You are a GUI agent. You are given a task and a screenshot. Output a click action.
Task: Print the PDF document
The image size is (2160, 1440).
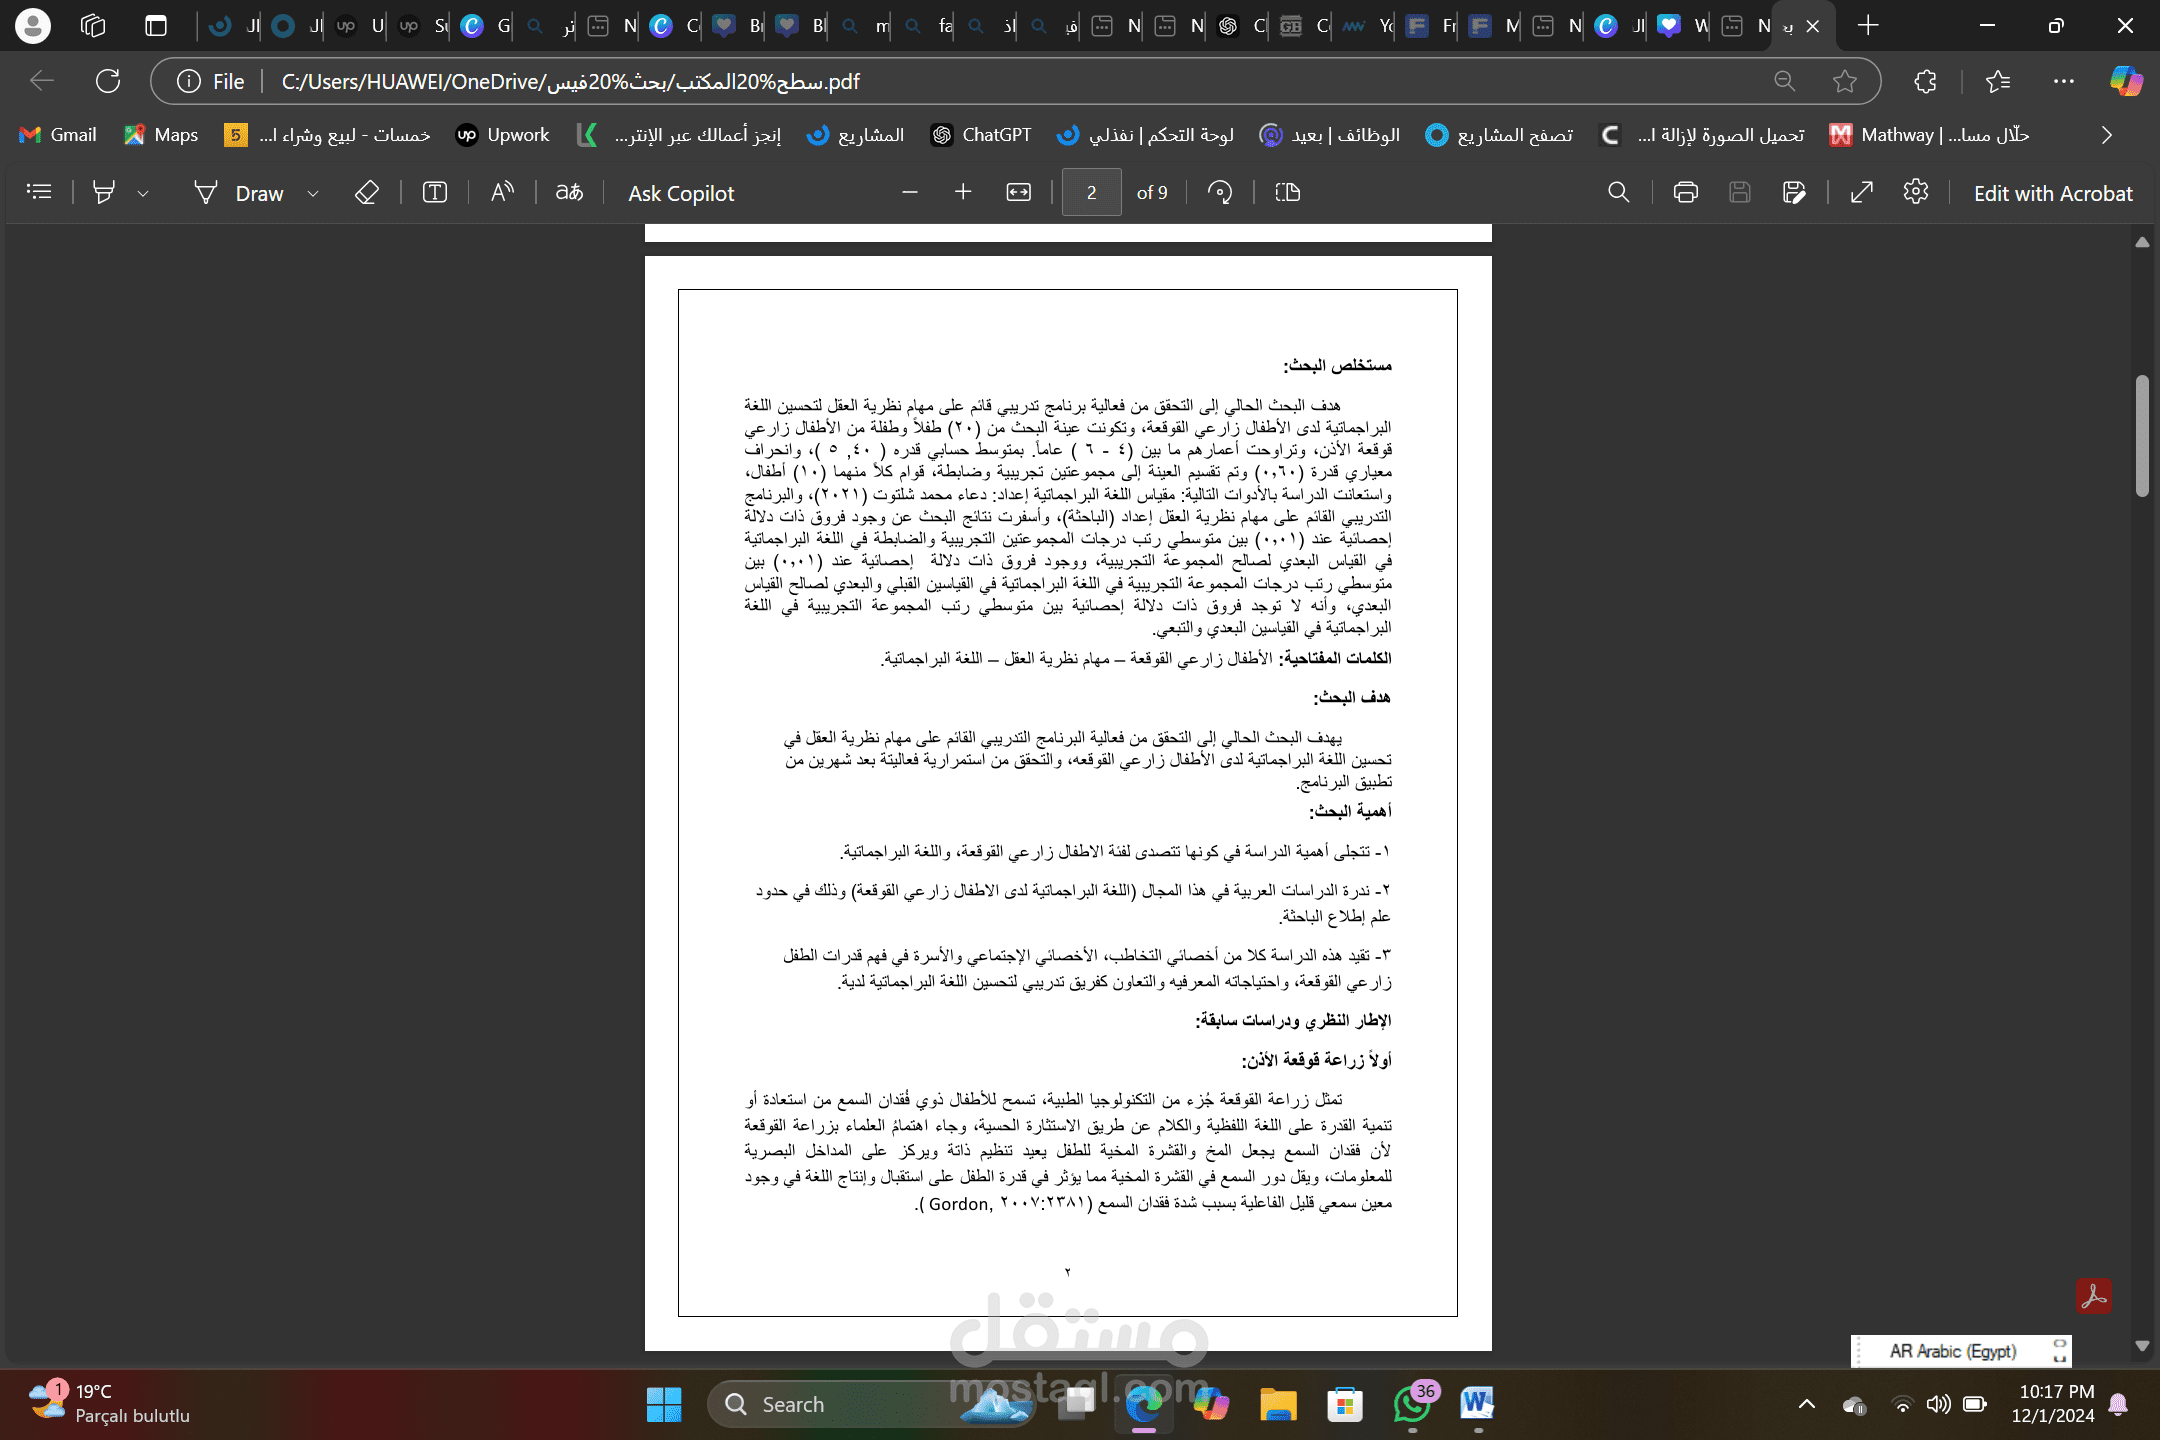[1685, 192]
